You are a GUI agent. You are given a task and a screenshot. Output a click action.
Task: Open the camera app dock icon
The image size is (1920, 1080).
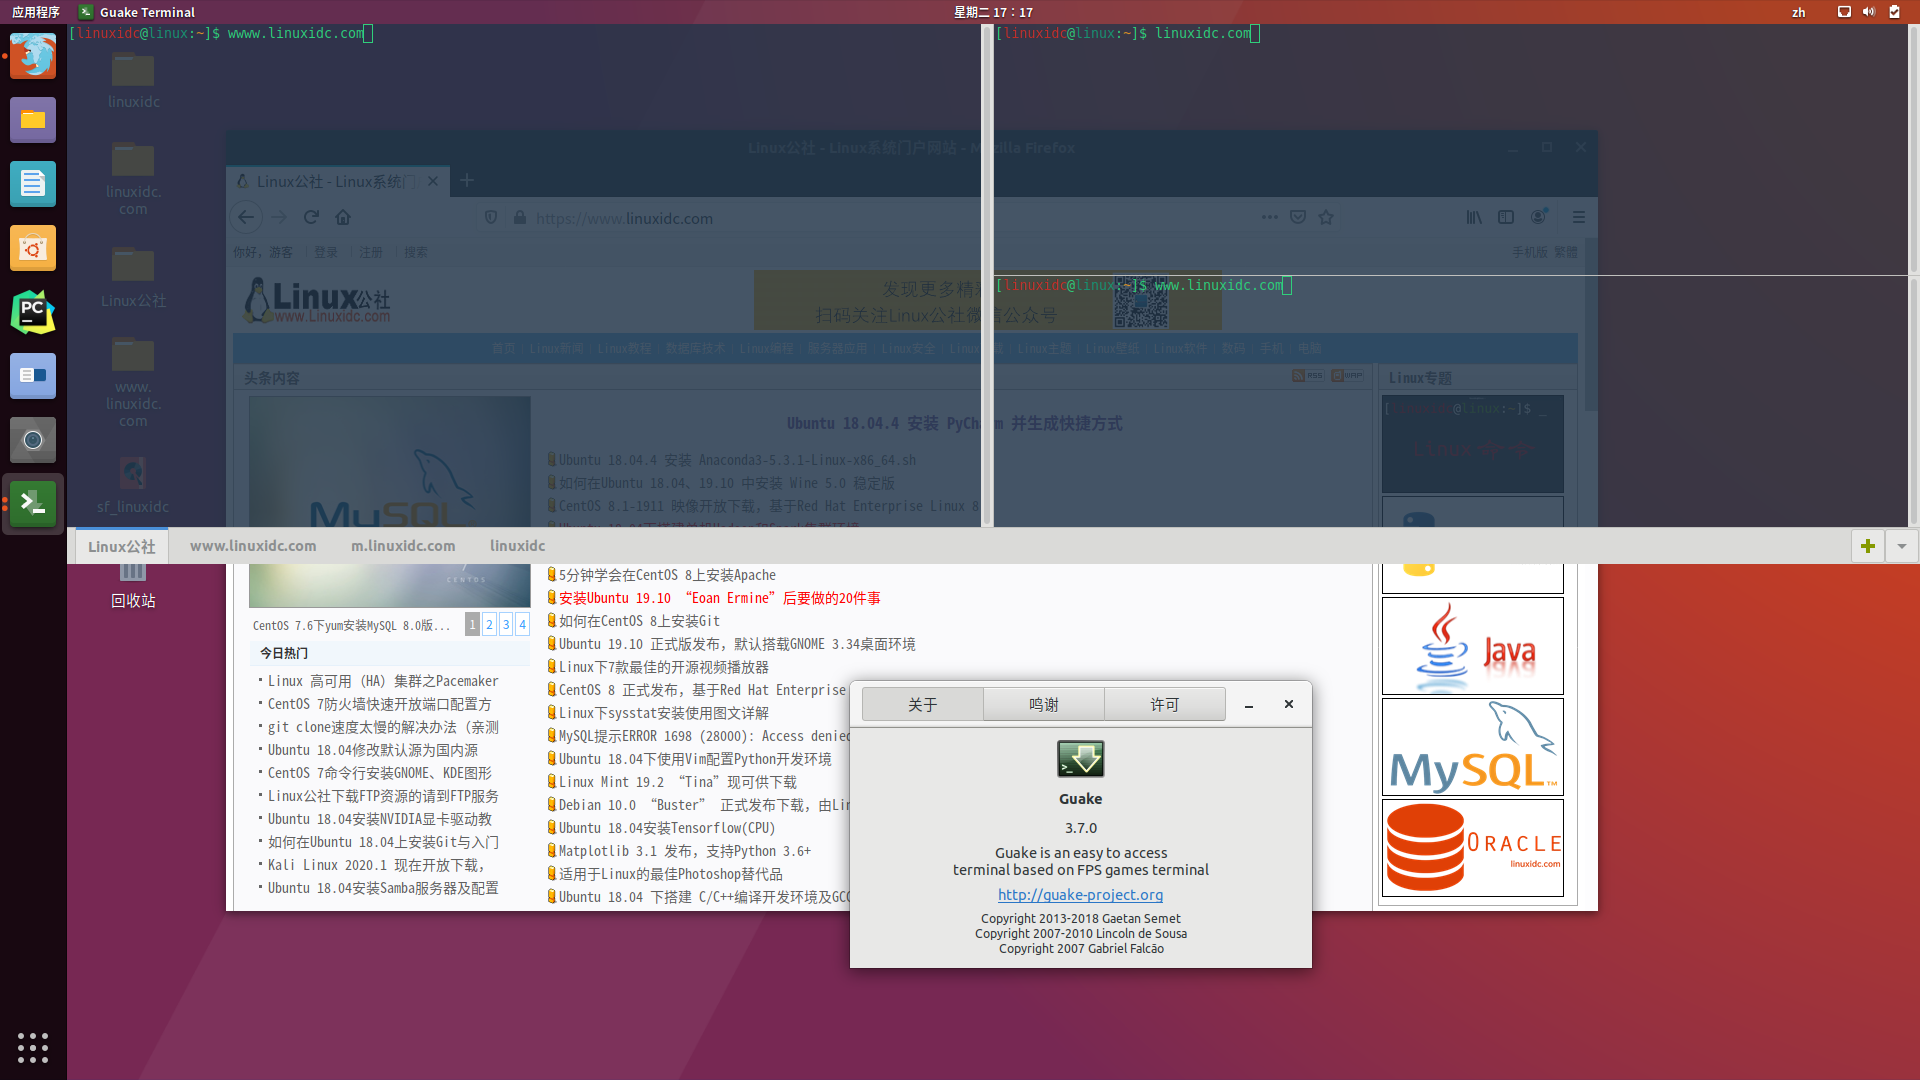click(33, 440)
